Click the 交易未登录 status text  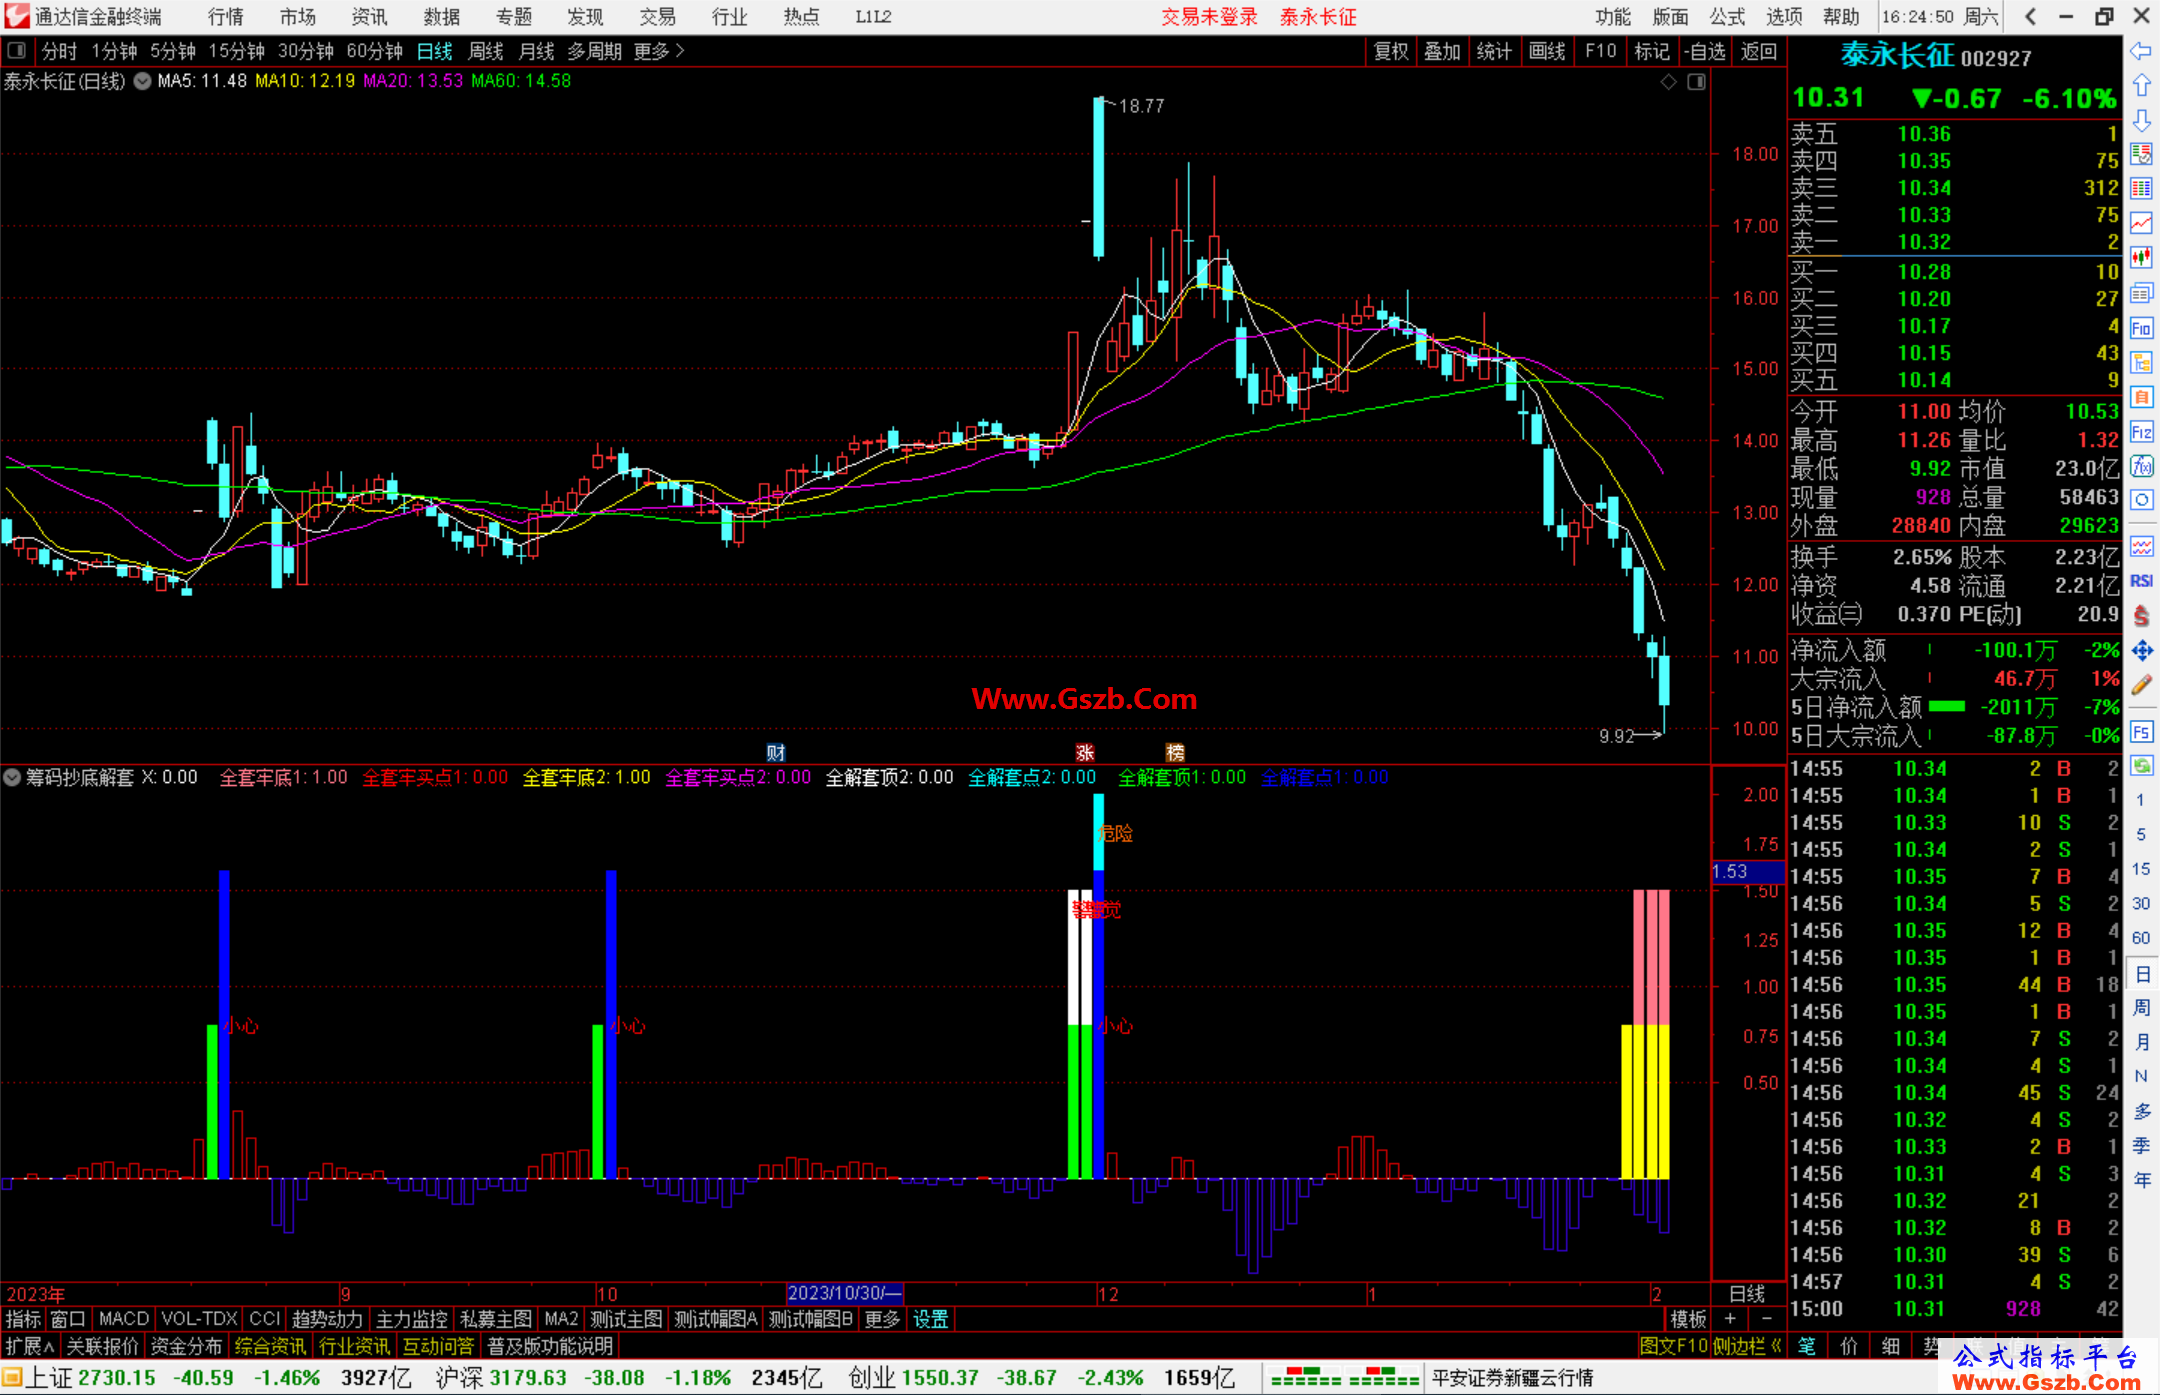[1209, 17]
